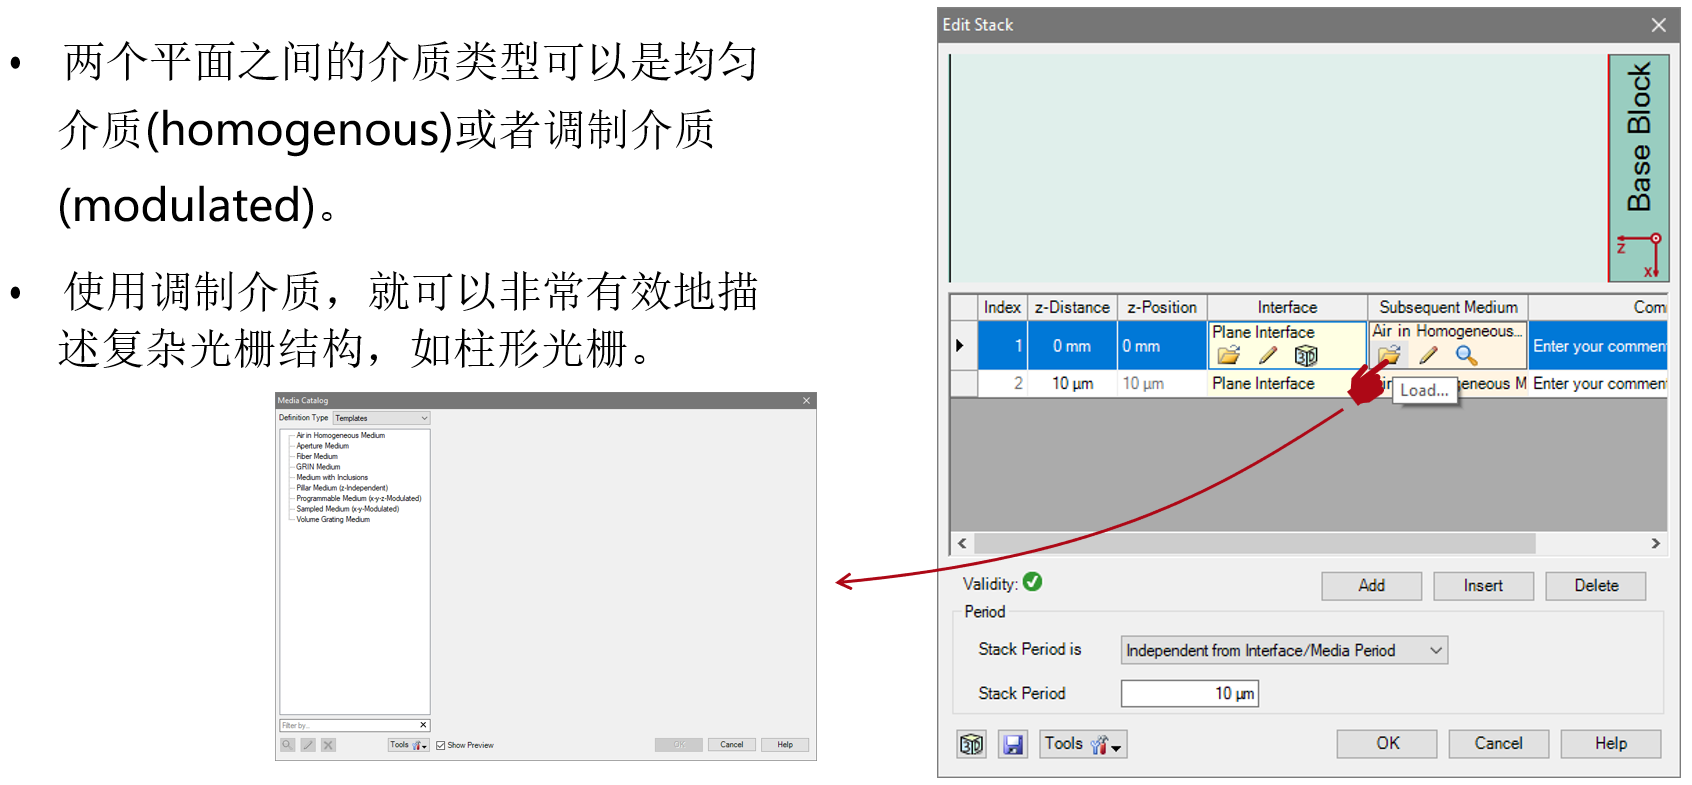
Task: Open Definition Type dropdown in Media Catalog
Action: [x=381, y=418]
